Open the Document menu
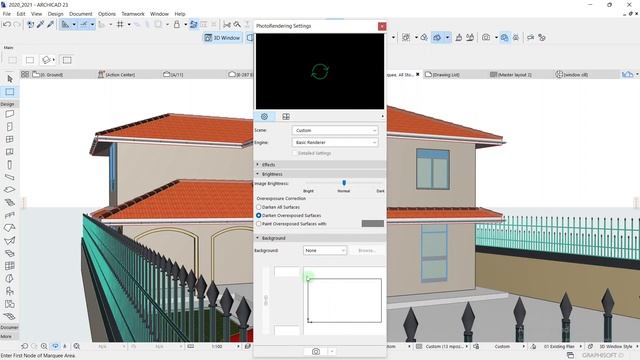Image resolution: width=640 pixels, height=360 pixels. pyautogui.click(x=80, y=14)
